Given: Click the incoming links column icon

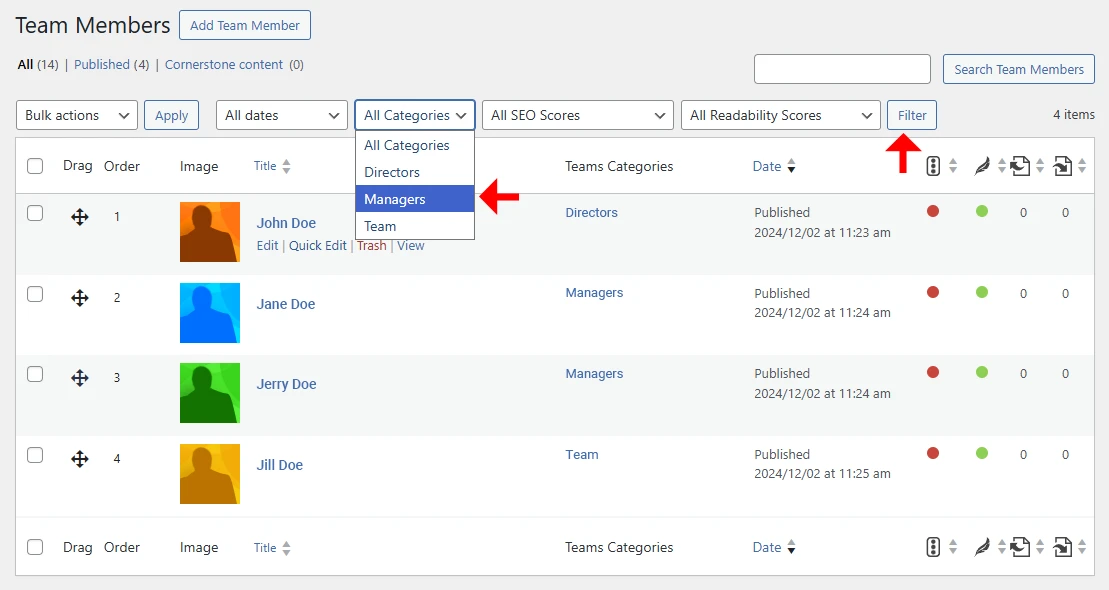Looking at the screenshot, I should 1022,166.
